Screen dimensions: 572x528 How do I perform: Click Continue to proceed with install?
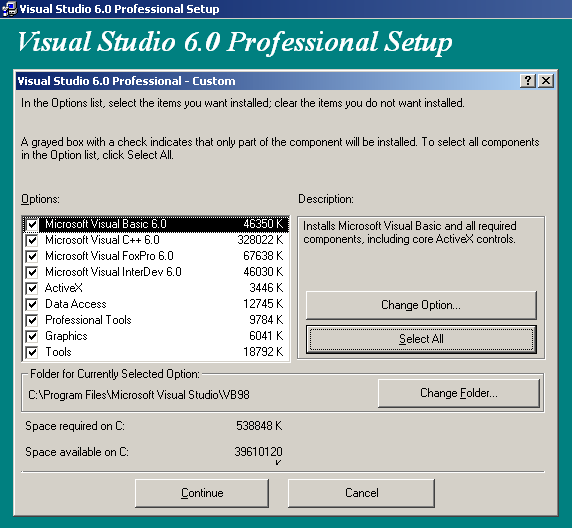[202, 493]
